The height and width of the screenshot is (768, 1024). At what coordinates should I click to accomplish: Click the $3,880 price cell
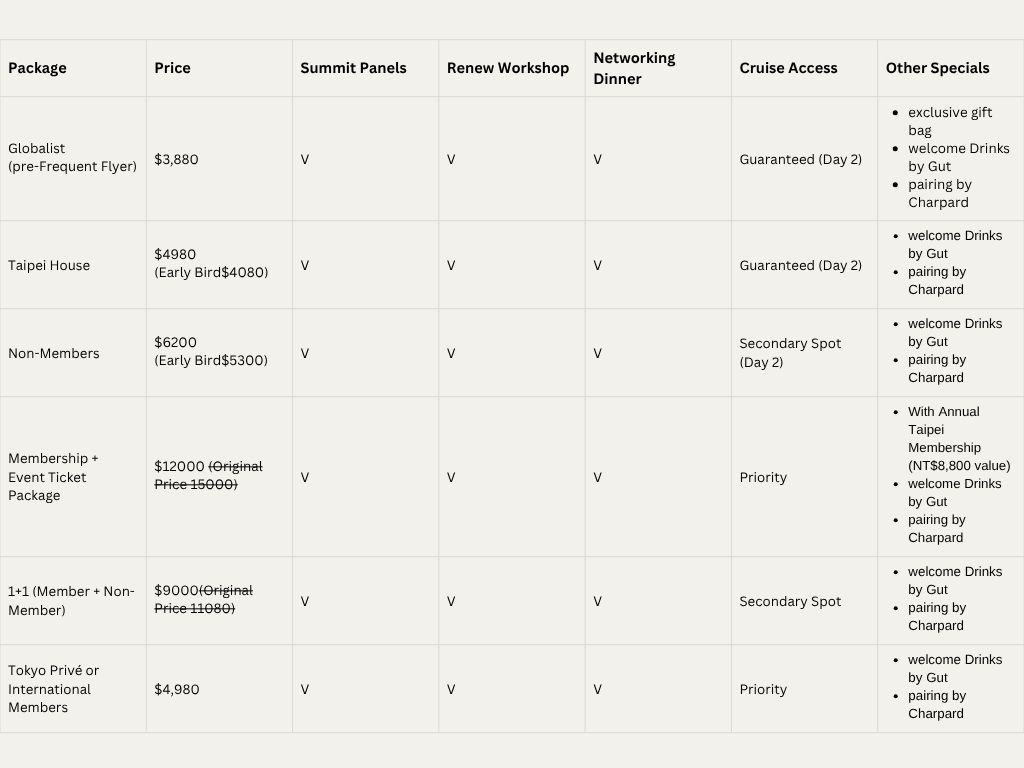point(219,159)
